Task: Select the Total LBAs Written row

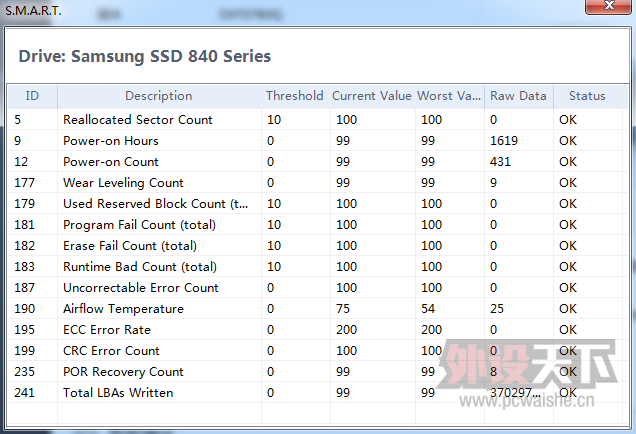Action: coord(315,393)
